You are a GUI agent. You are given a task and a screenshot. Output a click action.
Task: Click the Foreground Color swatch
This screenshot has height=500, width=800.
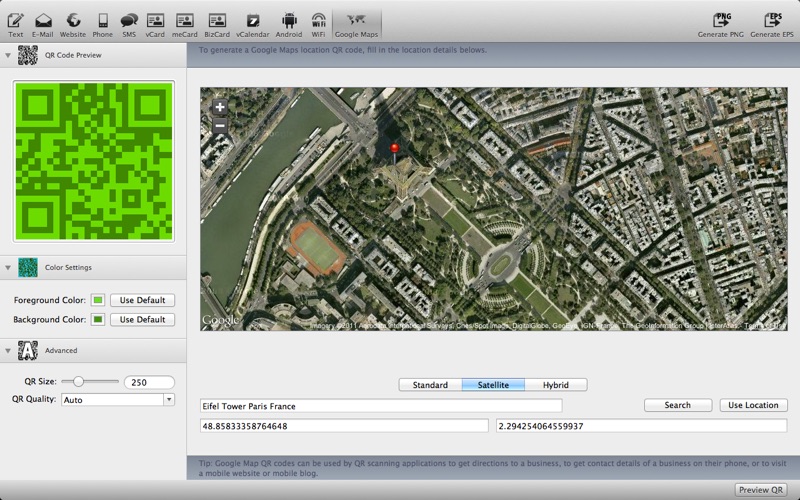coord(98,300)
